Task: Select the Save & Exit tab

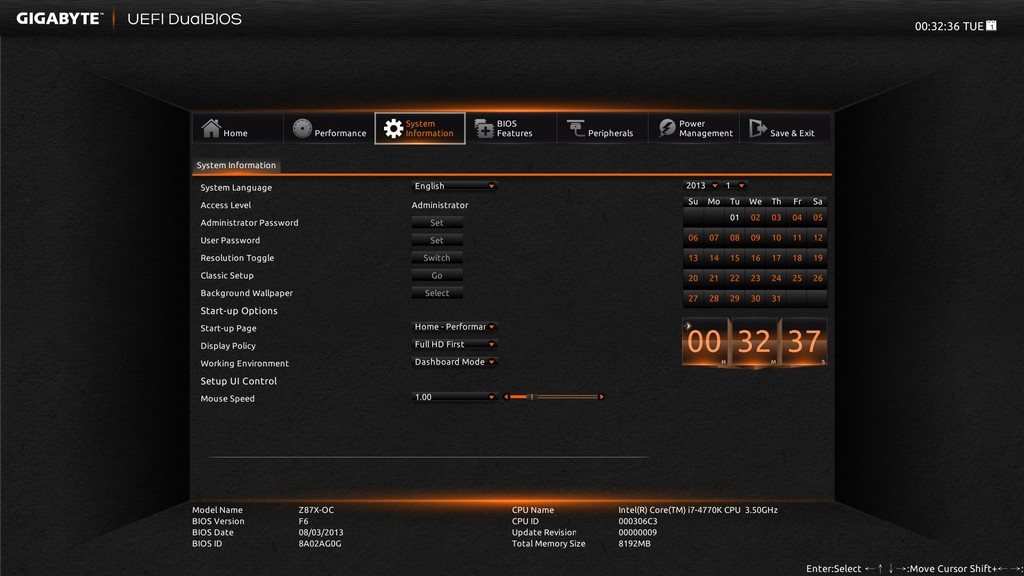Action: click(785, 128)
